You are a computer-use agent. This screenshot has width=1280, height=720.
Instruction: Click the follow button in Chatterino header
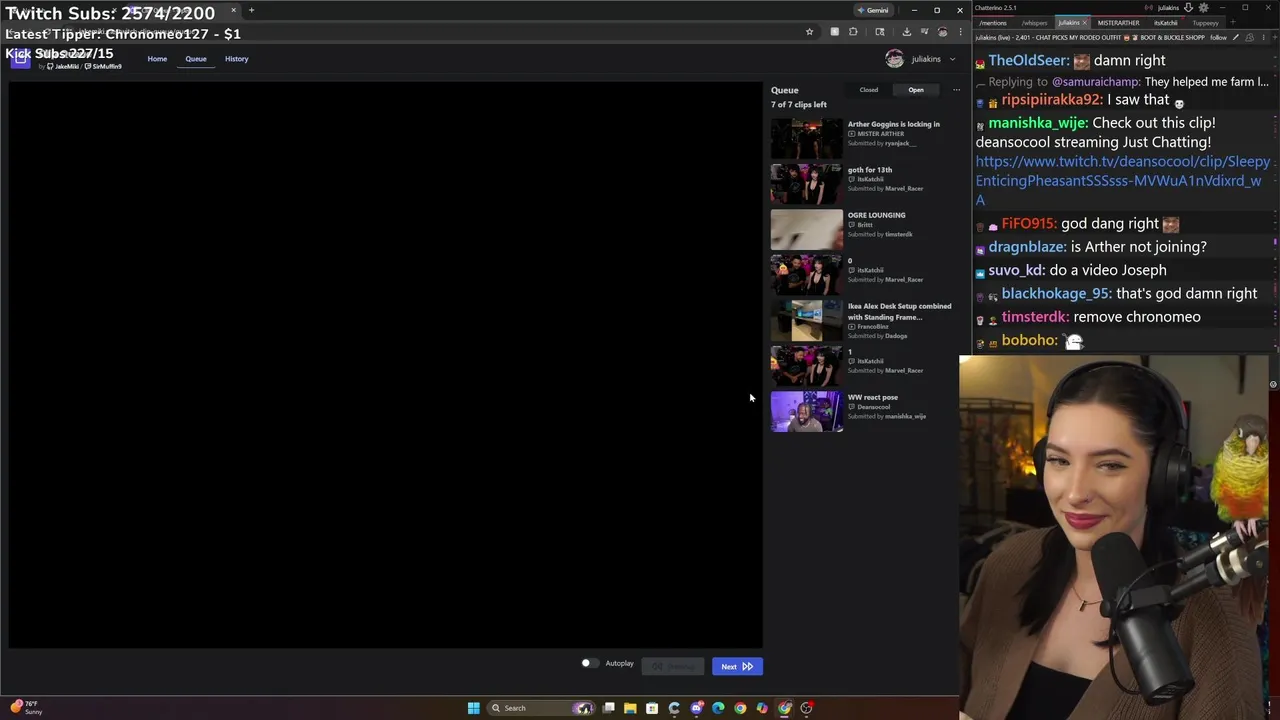click(x=1218, y=37)
